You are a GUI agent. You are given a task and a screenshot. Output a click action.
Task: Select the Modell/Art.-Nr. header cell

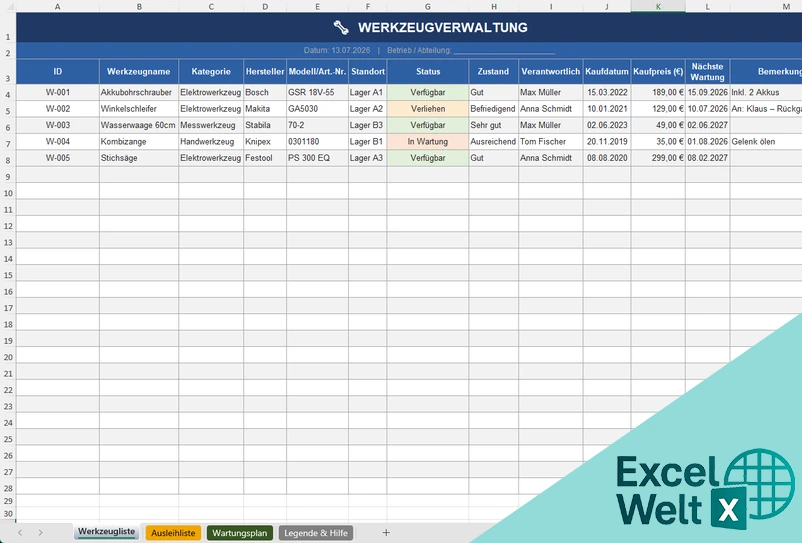click(318, 72)
